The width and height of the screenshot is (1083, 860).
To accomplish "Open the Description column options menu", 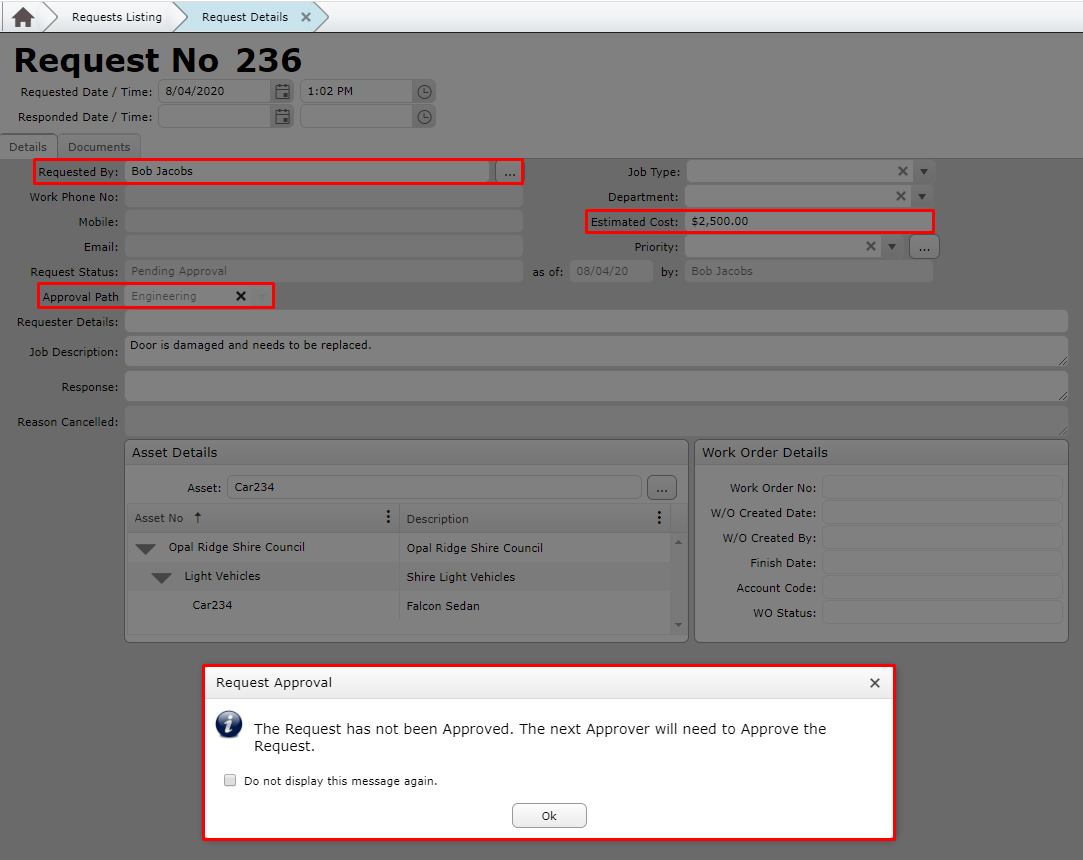I will (x=657, y=516).
